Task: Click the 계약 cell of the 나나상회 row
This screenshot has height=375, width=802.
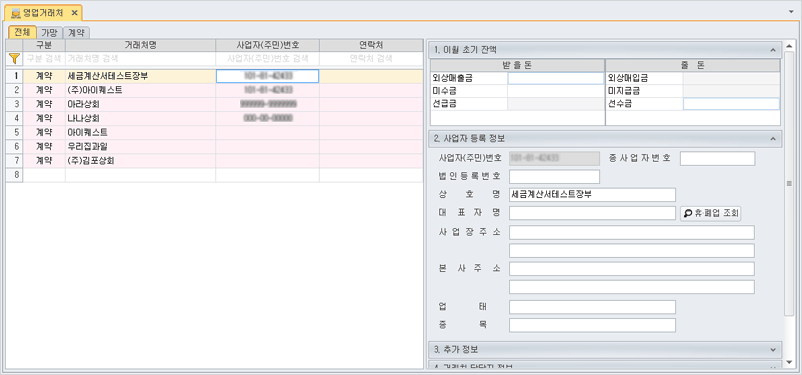Action: coord(44,118)
